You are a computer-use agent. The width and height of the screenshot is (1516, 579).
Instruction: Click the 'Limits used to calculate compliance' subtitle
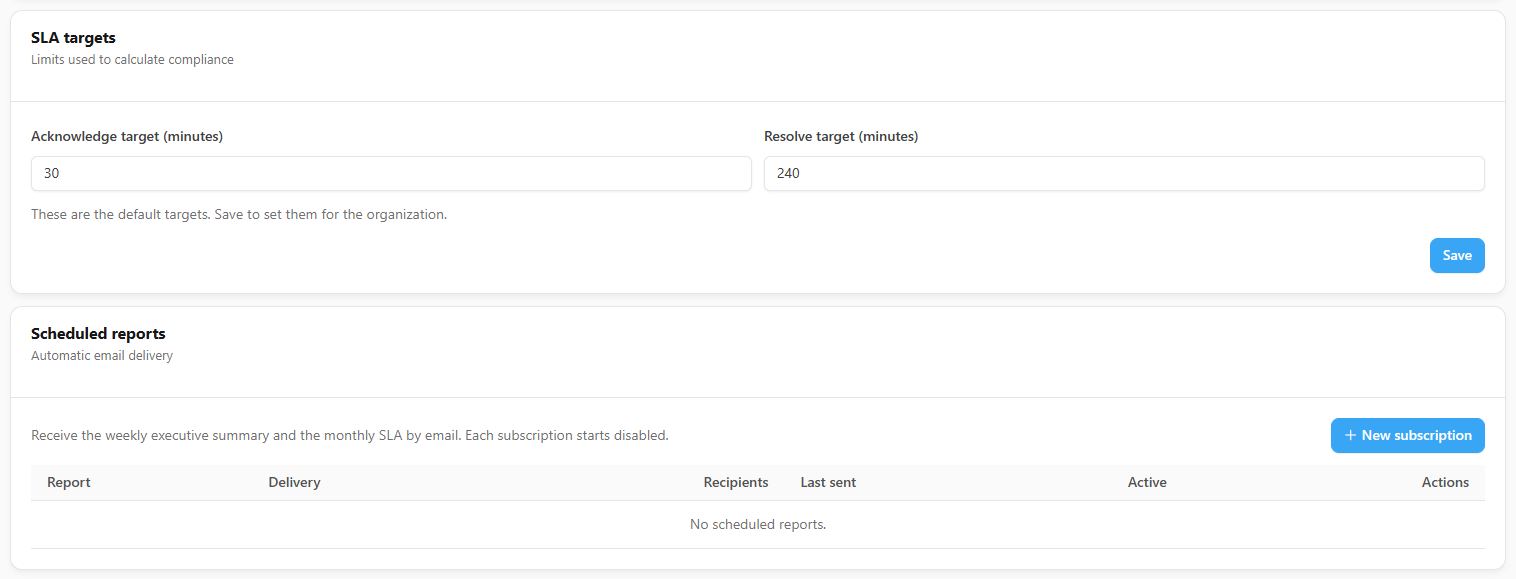[x=132, y=59]
